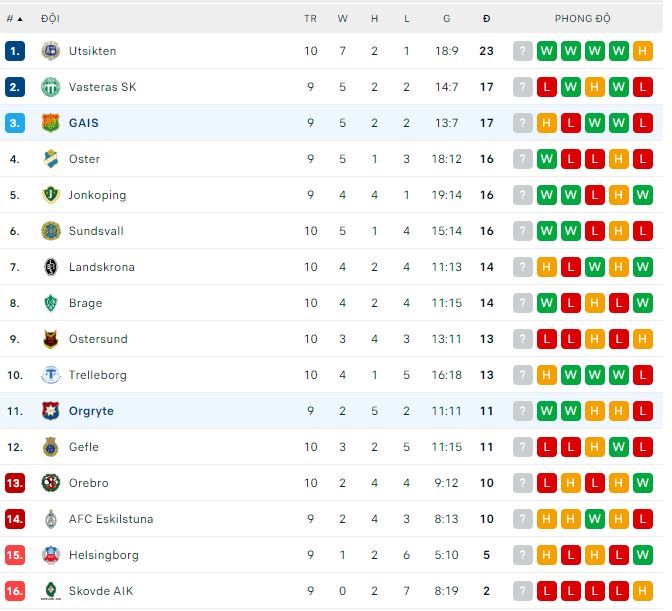This screenshot has height=611, width=672.
Task: Click the Helsingborg team crest
Action: [51, 555]
